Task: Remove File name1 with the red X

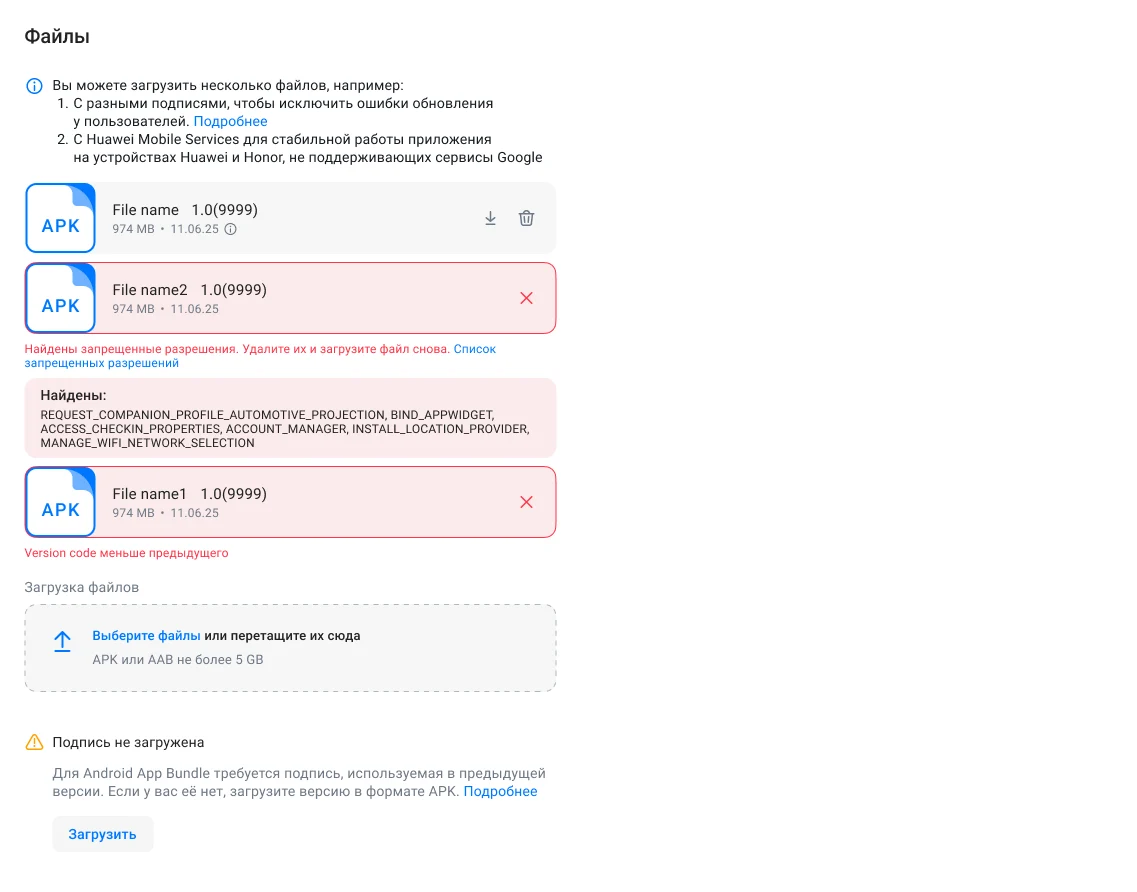Action: [x=526, y=502]
